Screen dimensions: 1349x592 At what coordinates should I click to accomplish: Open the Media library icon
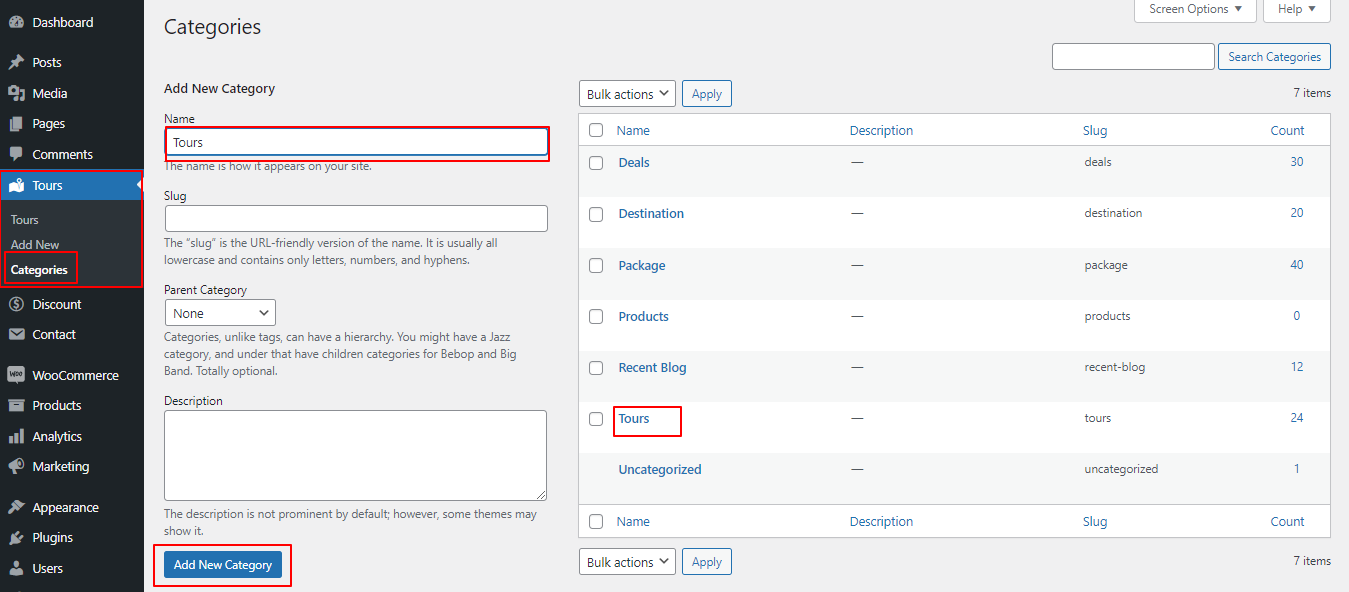pyautogui.click(x=16, y=93)
